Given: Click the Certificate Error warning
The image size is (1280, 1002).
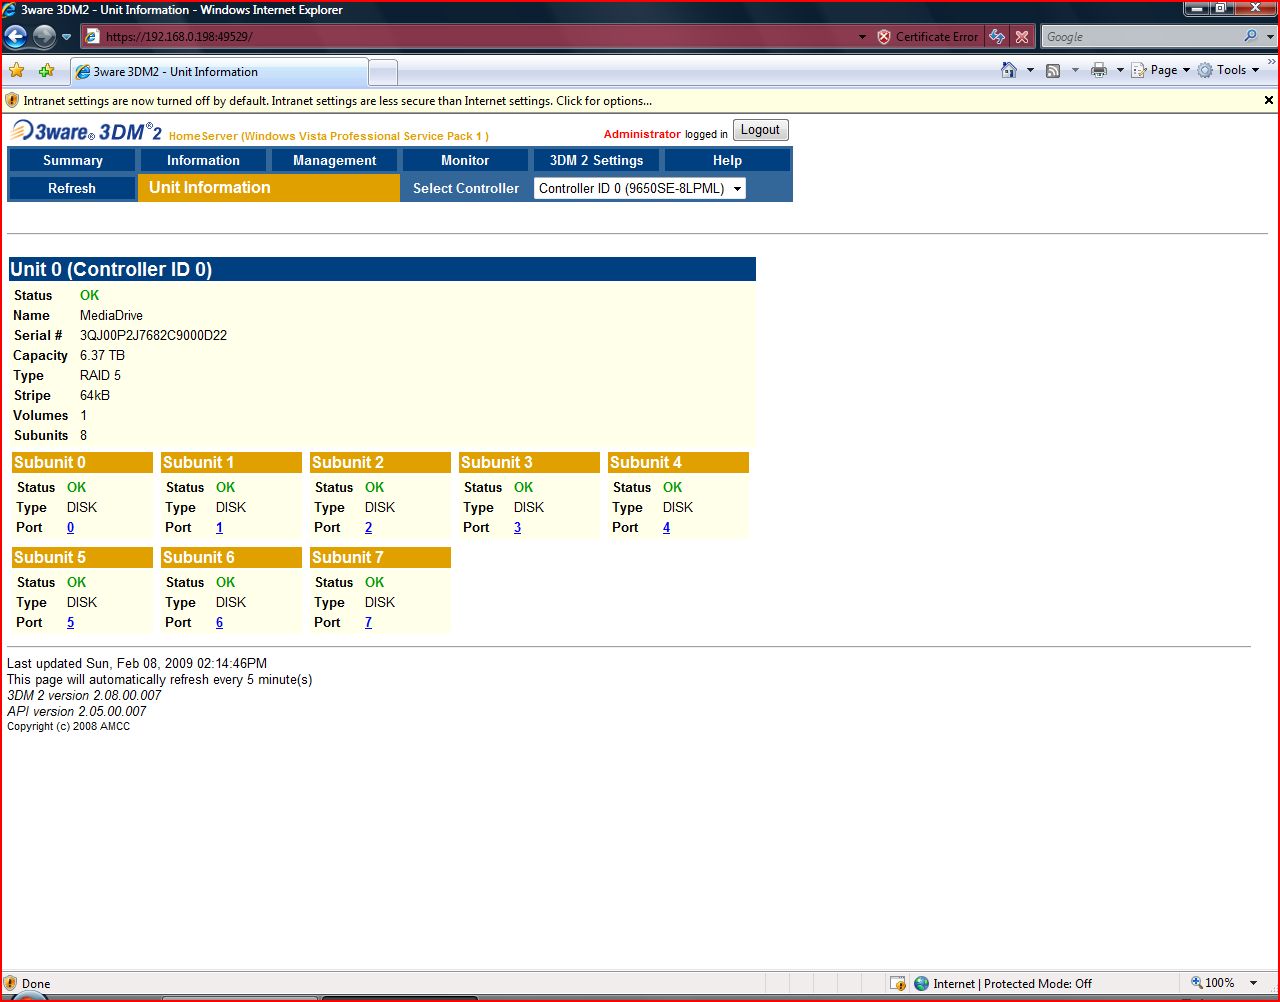Looking at the screenshot, I should [x=928, y=37].
